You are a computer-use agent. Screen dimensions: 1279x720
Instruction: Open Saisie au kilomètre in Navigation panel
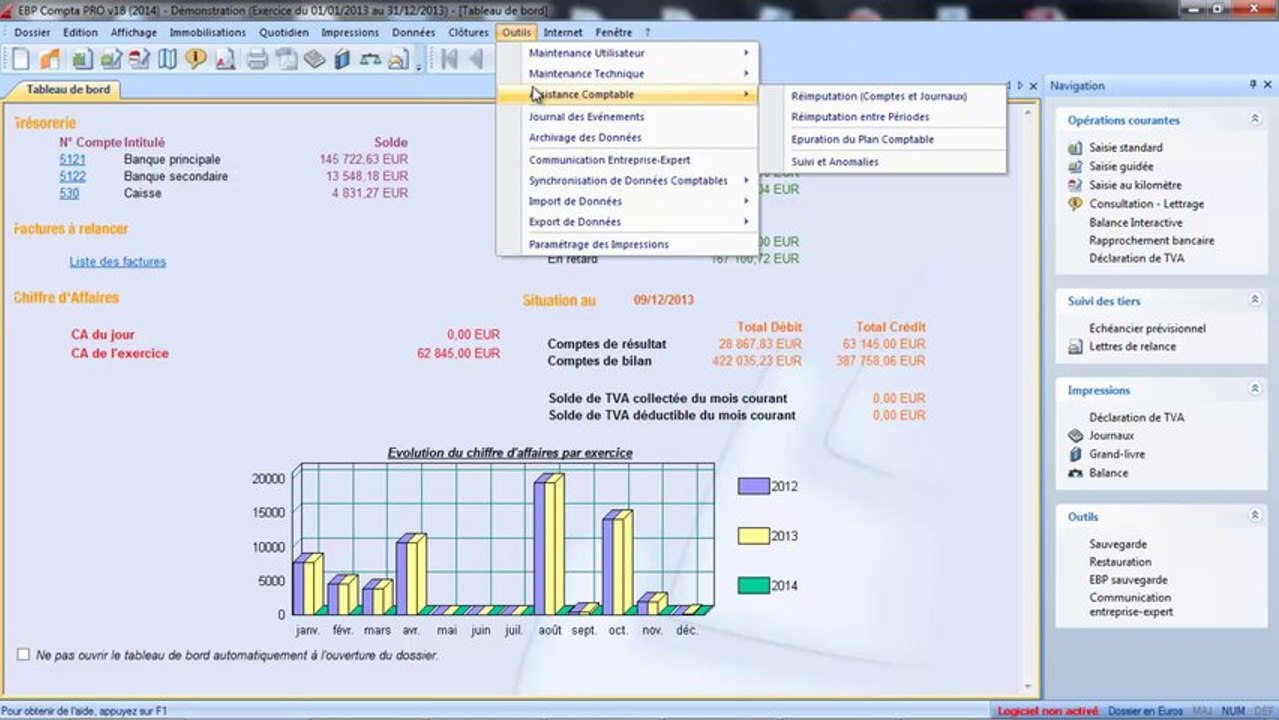[1135, 185]
